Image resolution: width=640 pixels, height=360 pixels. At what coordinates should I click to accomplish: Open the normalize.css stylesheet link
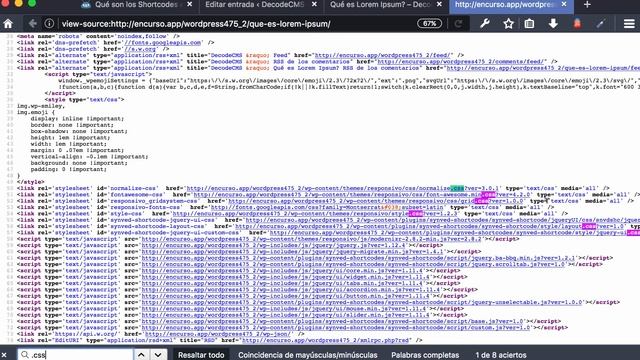(344, 188)
